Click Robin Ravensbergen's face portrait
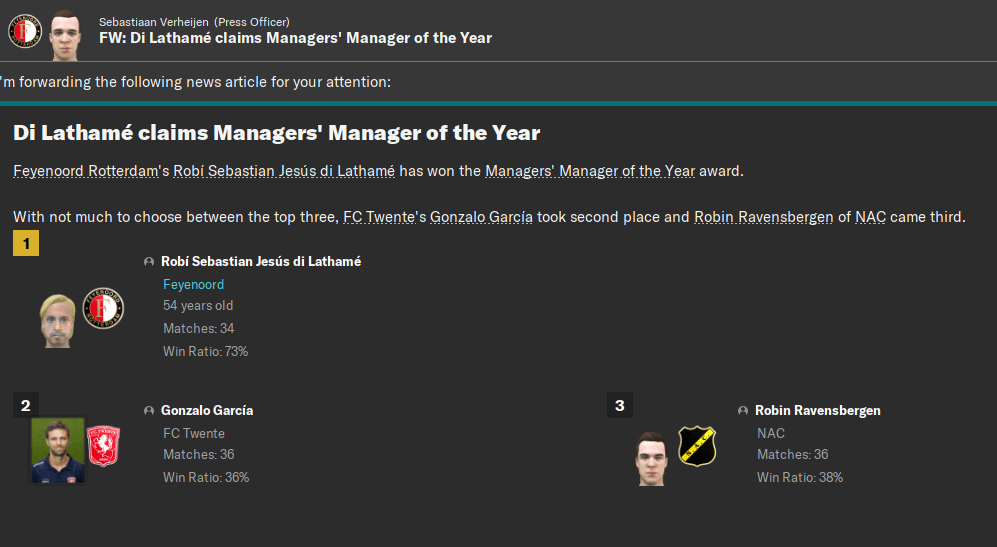The width and height of the screenshot is (997, 547). [x=651, y=457]
